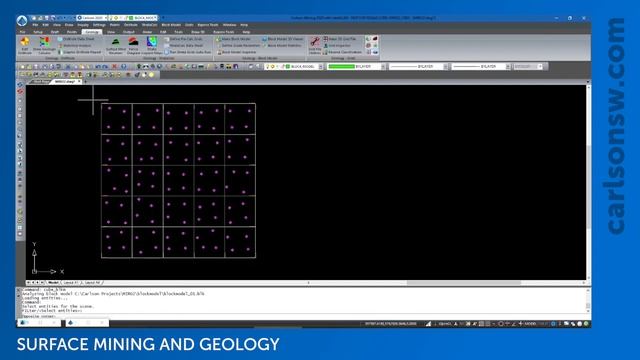Open the Block Model menu
The height and width of the screenshot is (360, 640).
(171, 25)
